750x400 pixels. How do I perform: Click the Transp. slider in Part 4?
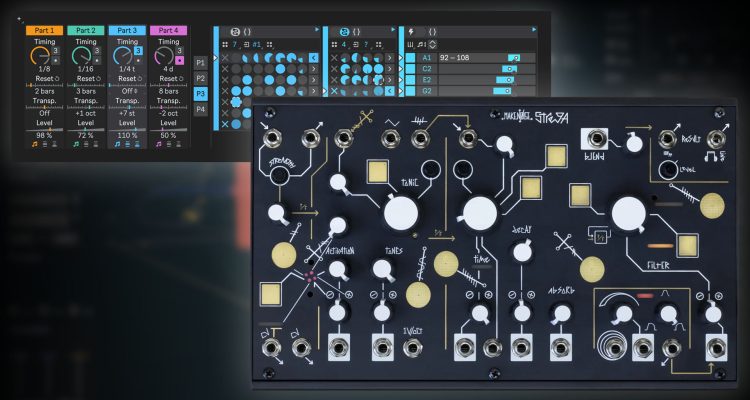point(168,107)
